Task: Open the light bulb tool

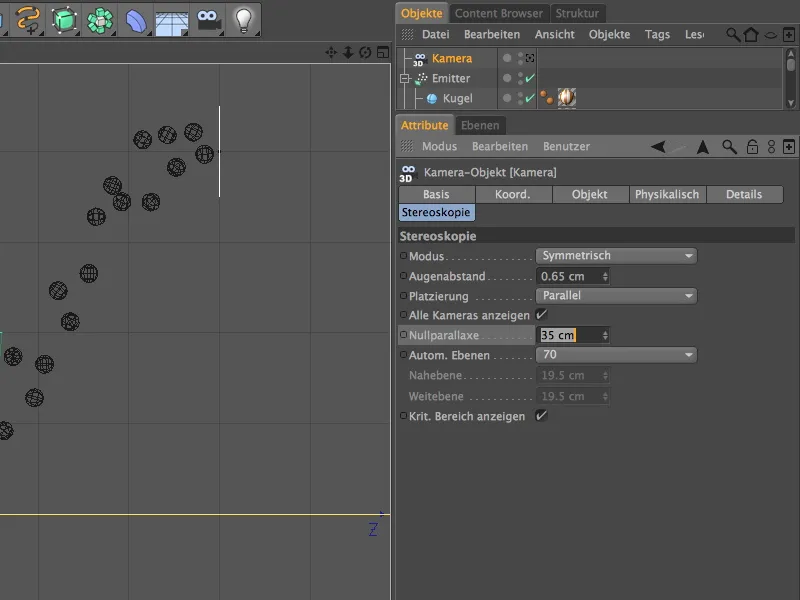Action: click(244, 20)
